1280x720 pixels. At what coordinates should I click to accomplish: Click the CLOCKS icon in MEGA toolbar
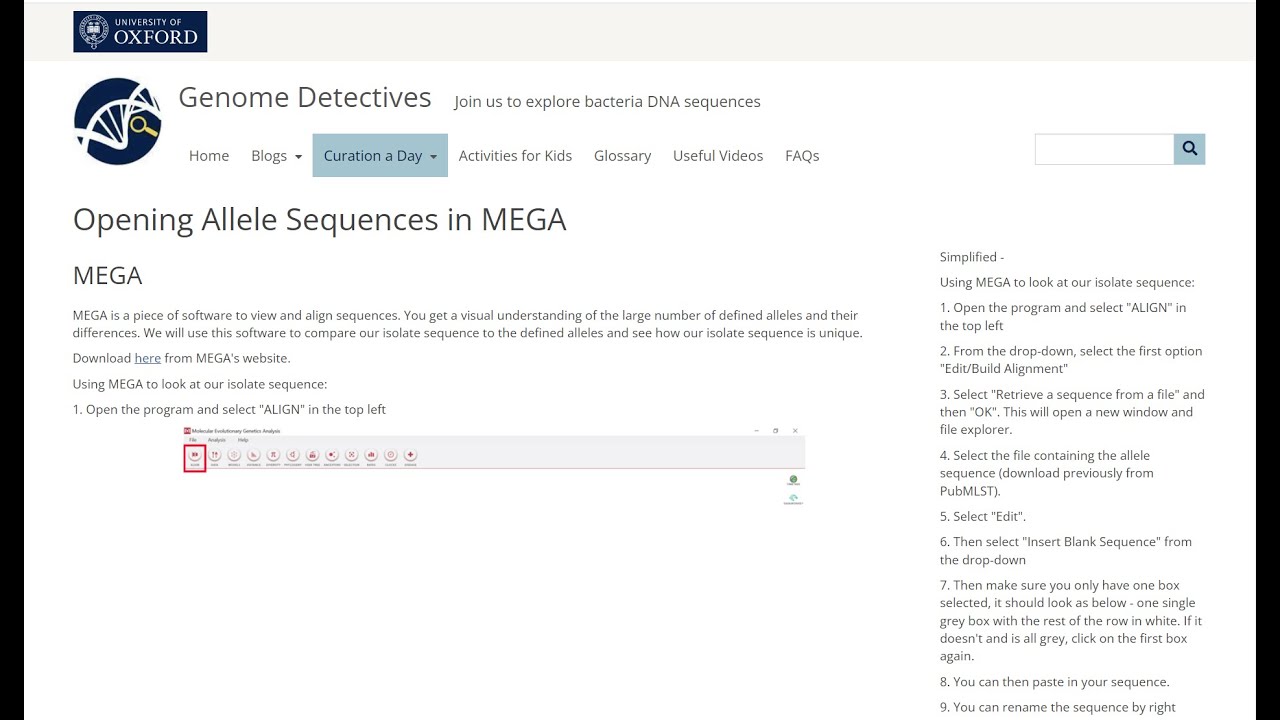pos(390,456)
